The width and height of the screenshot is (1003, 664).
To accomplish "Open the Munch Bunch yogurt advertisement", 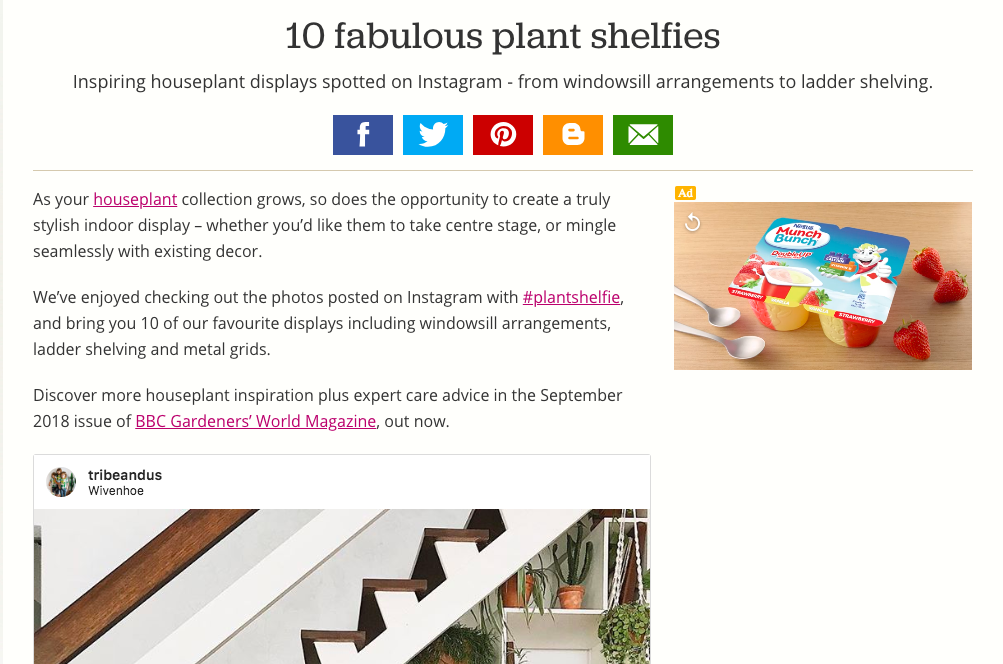I will (823, 286).
